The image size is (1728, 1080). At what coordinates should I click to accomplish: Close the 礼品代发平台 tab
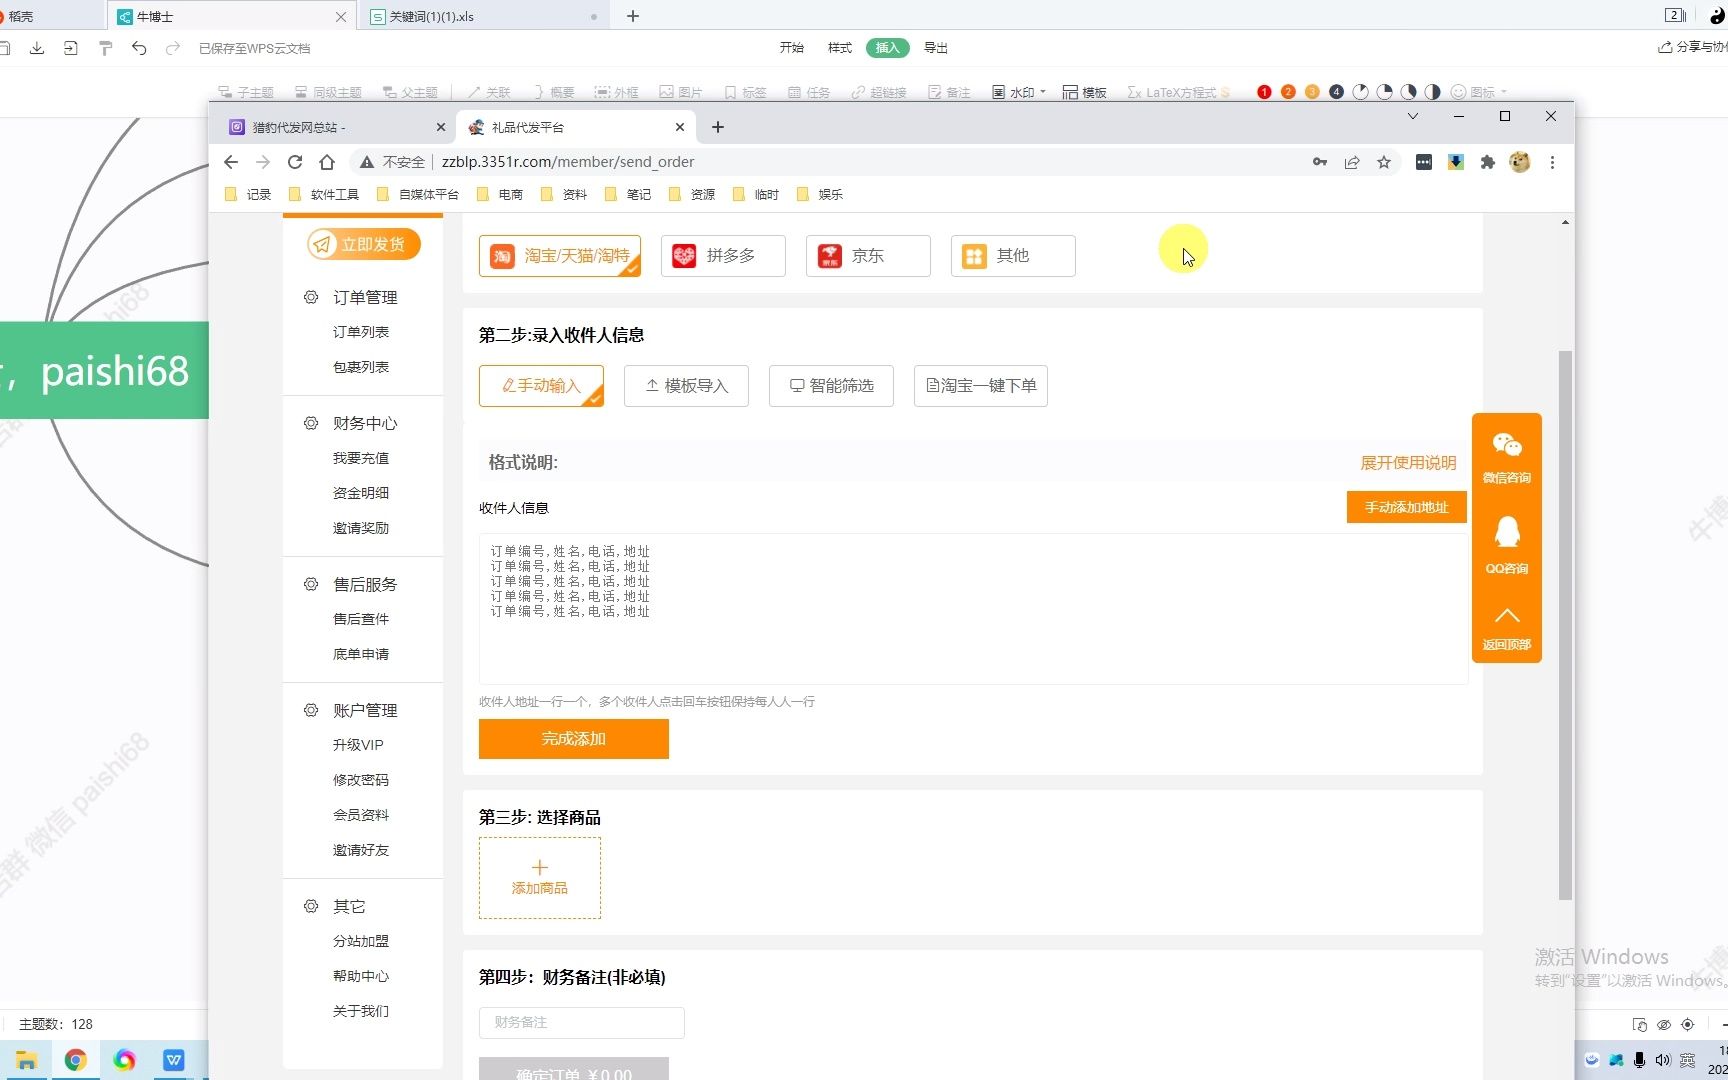click(680, 127)
